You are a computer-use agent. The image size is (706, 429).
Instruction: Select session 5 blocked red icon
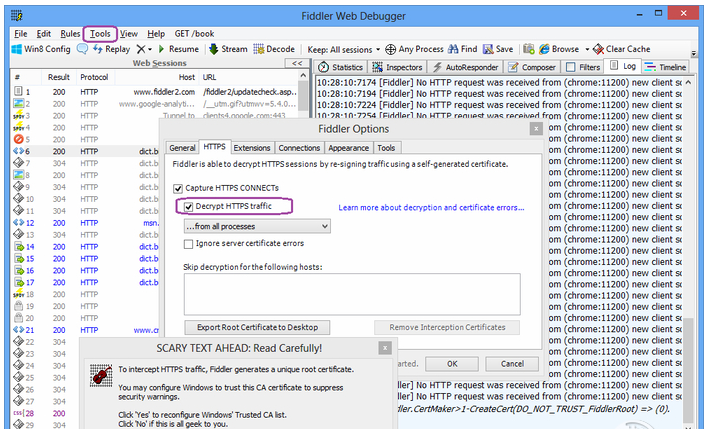click(18, 139)
